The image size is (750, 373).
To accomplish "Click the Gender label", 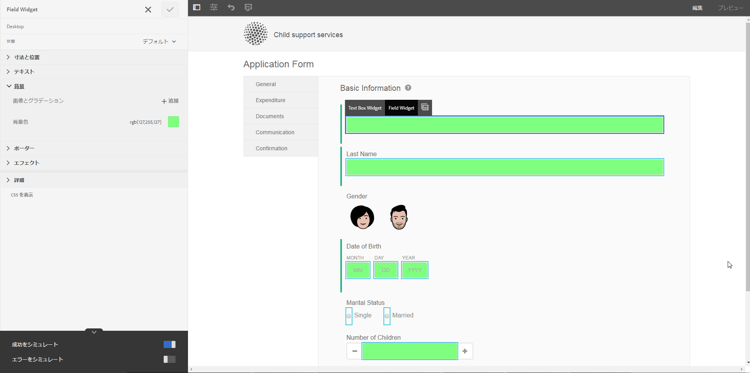I will pyautogui.click(x=357, y=196).
